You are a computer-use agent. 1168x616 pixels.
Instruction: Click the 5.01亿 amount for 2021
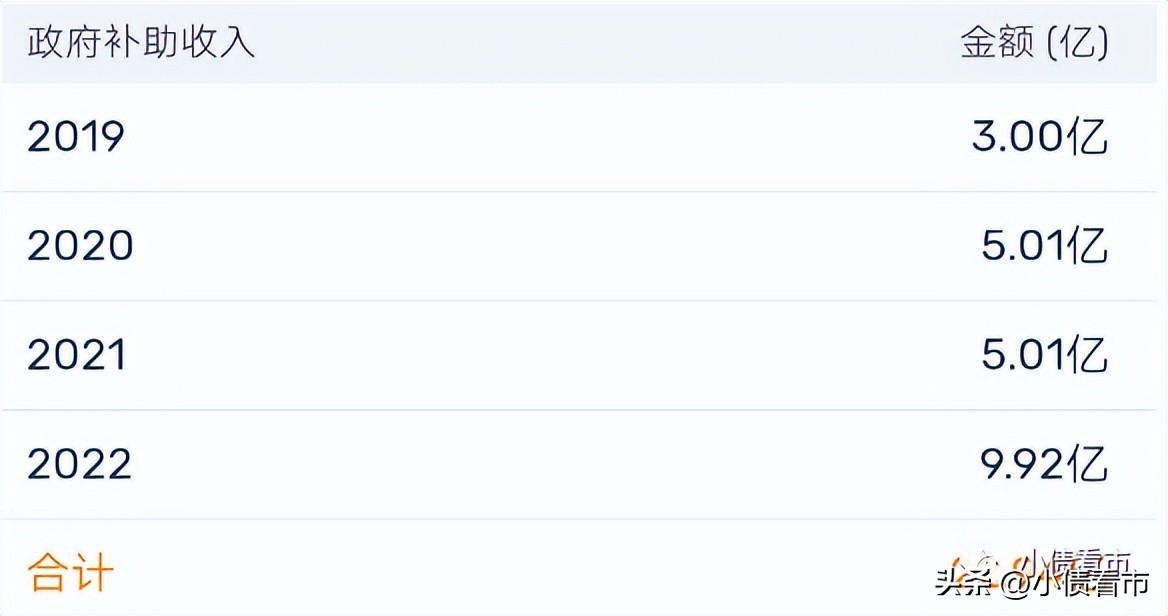point(1044,355)
